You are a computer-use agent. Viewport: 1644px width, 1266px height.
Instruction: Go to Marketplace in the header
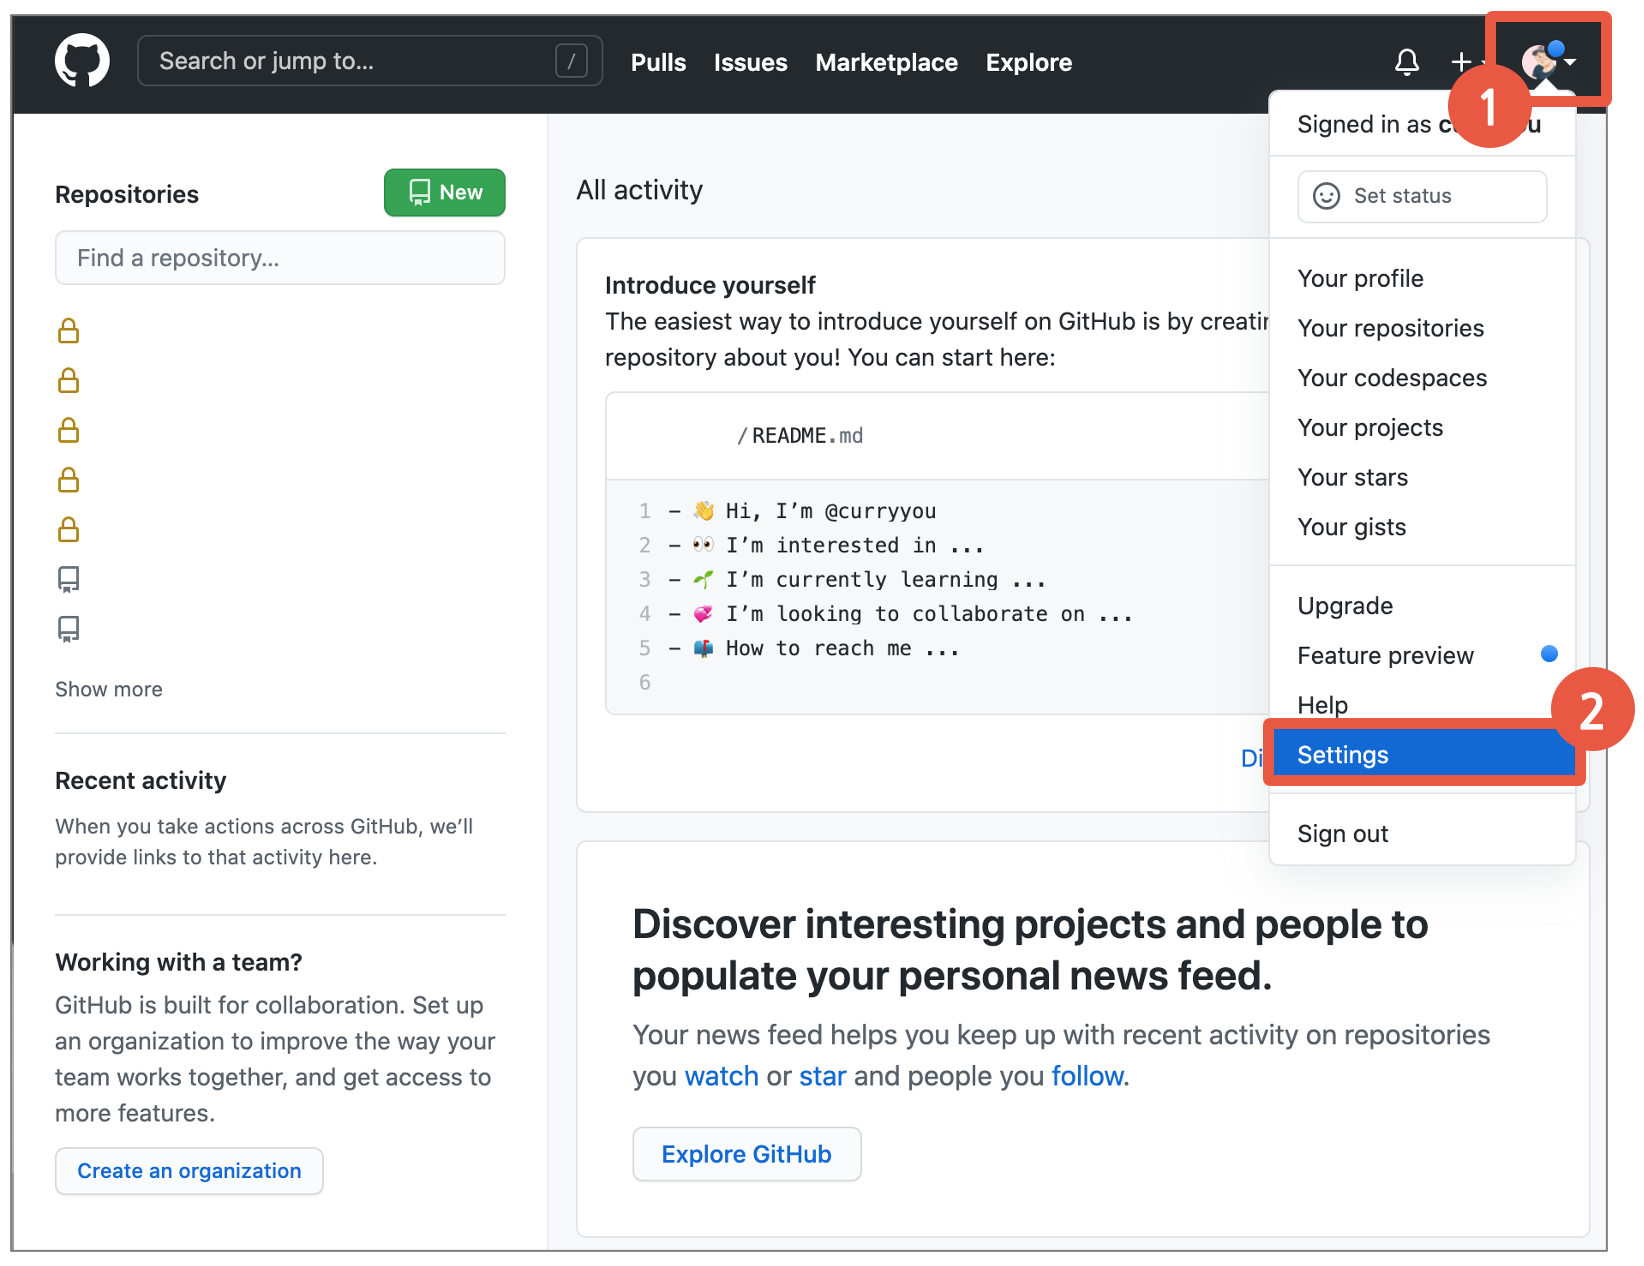[x=886, y=63]
